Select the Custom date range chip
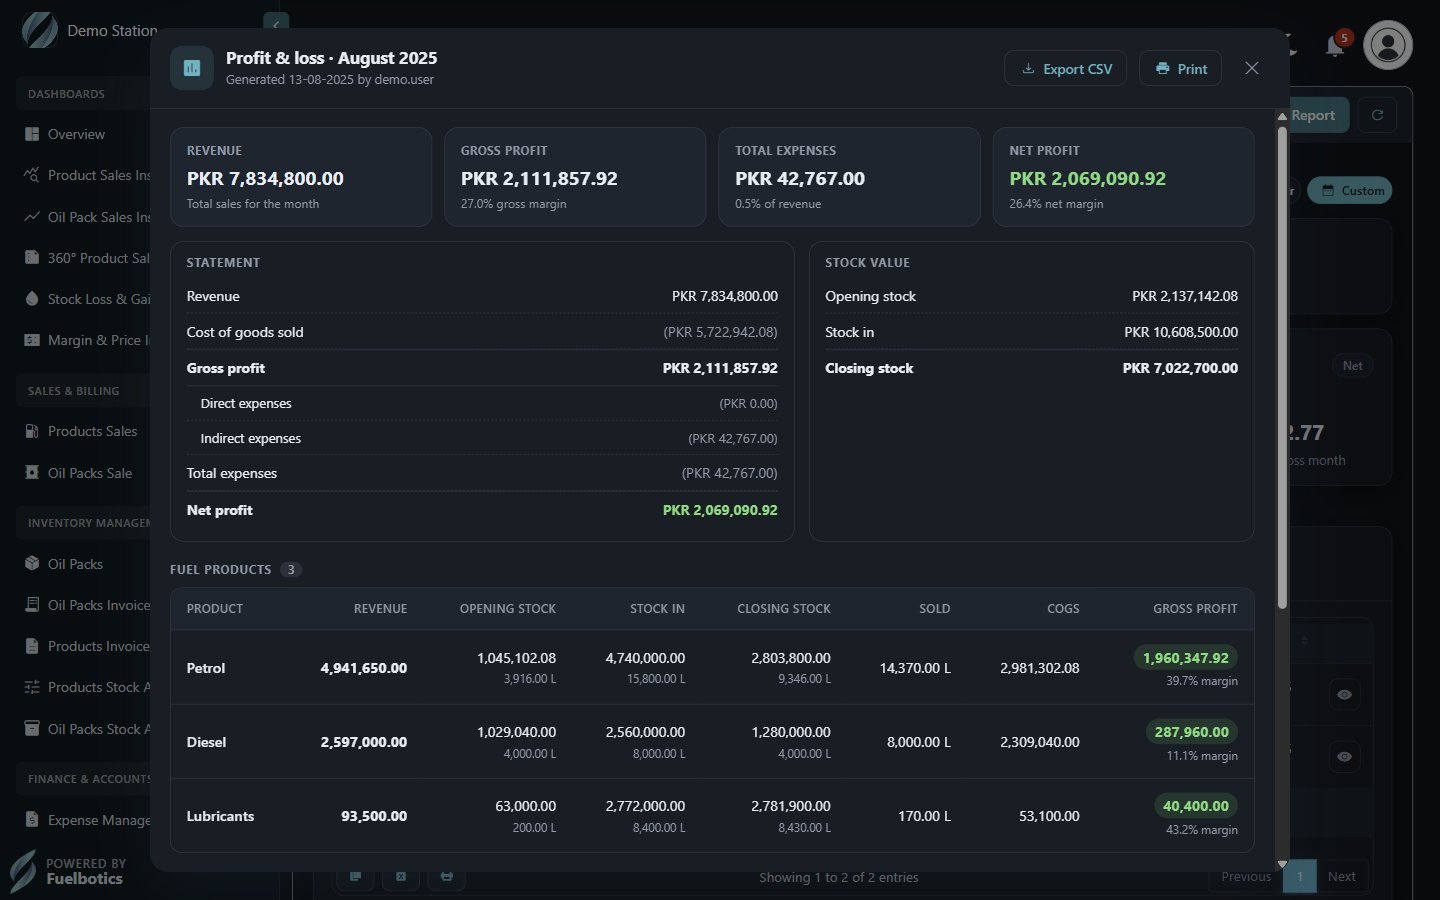1440x900 pixels. [x=1352, y=190]
